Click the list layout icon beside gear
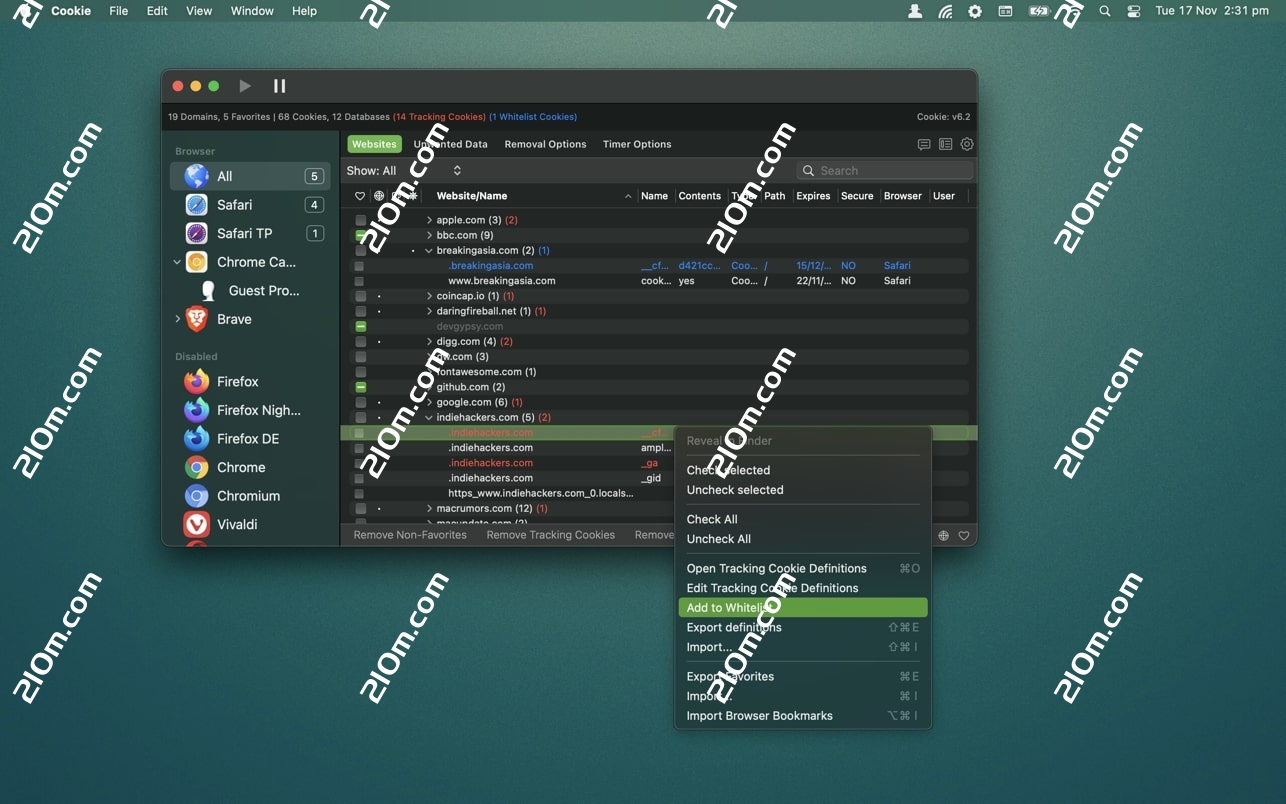Viewport: 1286px width, 804px height. [945, 144]
